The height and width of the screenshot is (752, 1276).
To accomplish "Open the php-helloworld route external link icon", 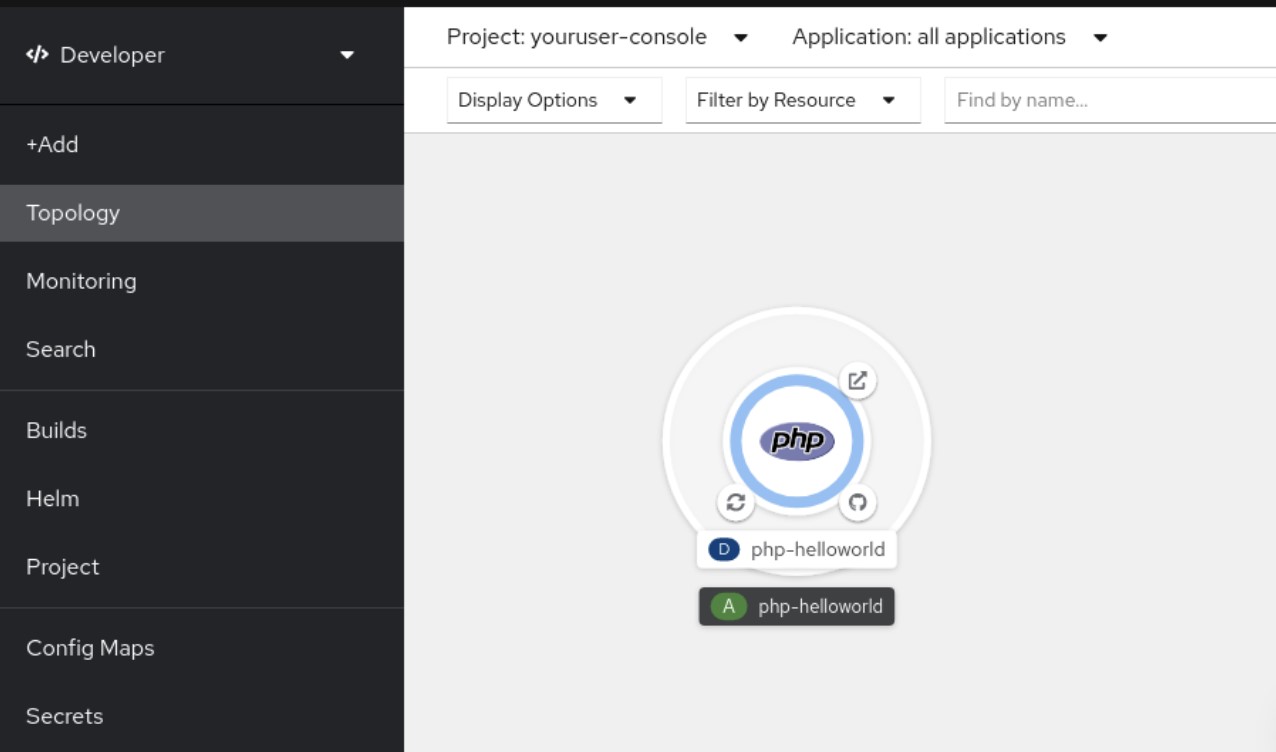I will [x=856, y=381].
